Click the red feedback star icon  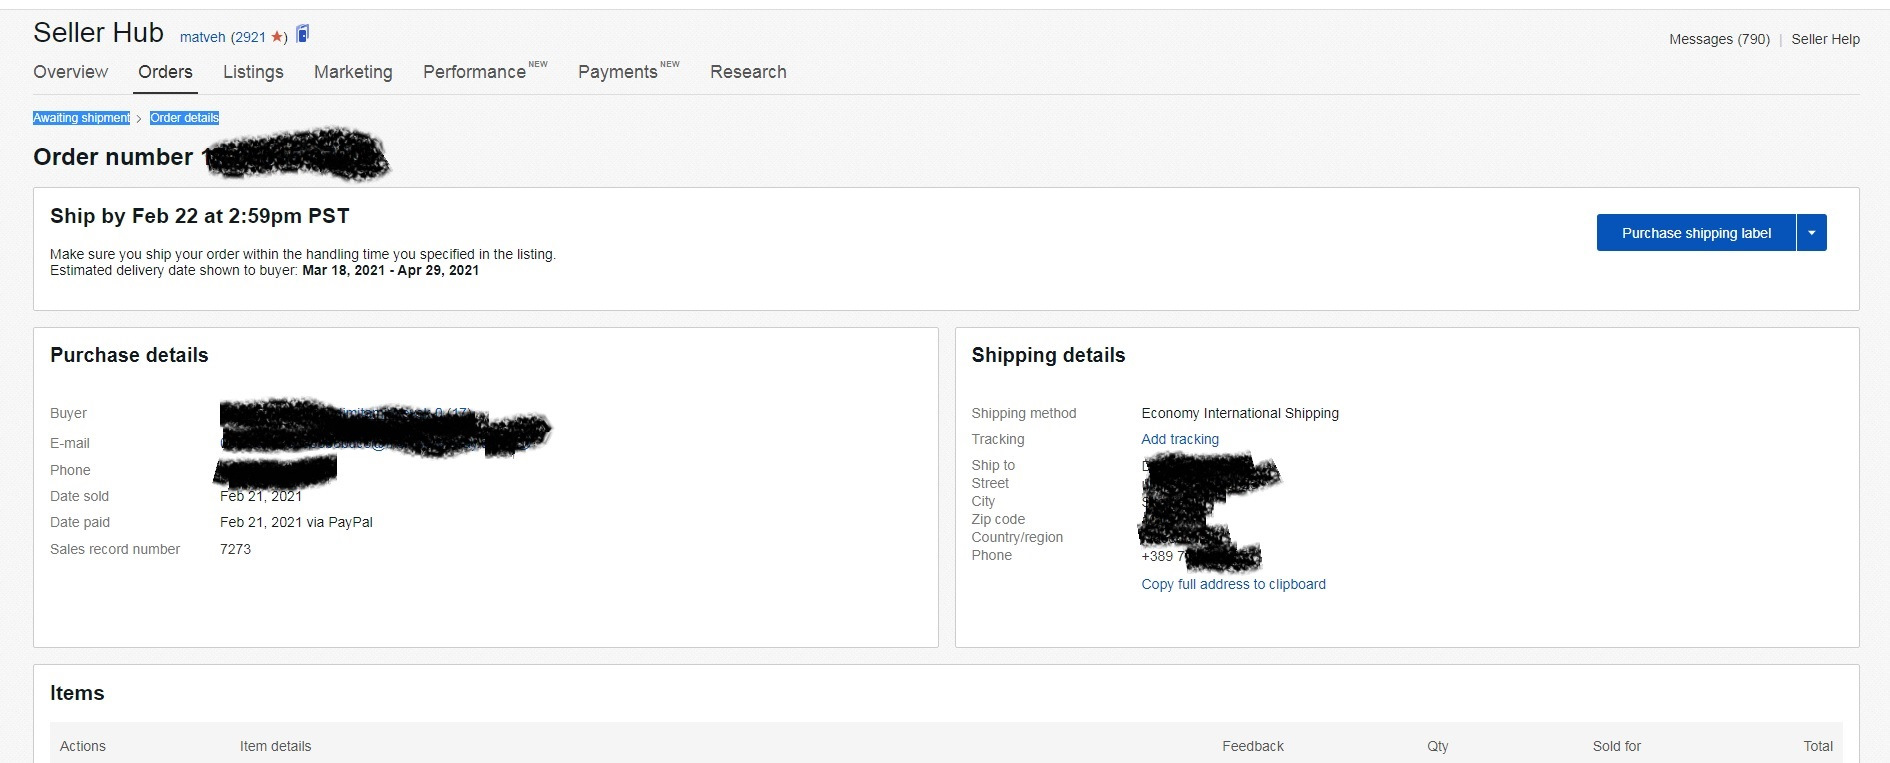click(x=277, y=37)
